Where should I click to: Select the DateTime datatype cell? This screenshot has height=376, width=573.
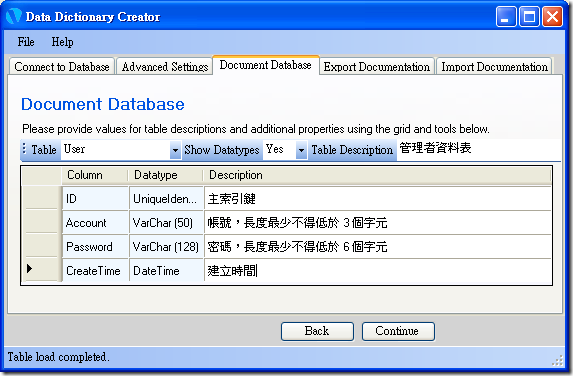point(166,270)
